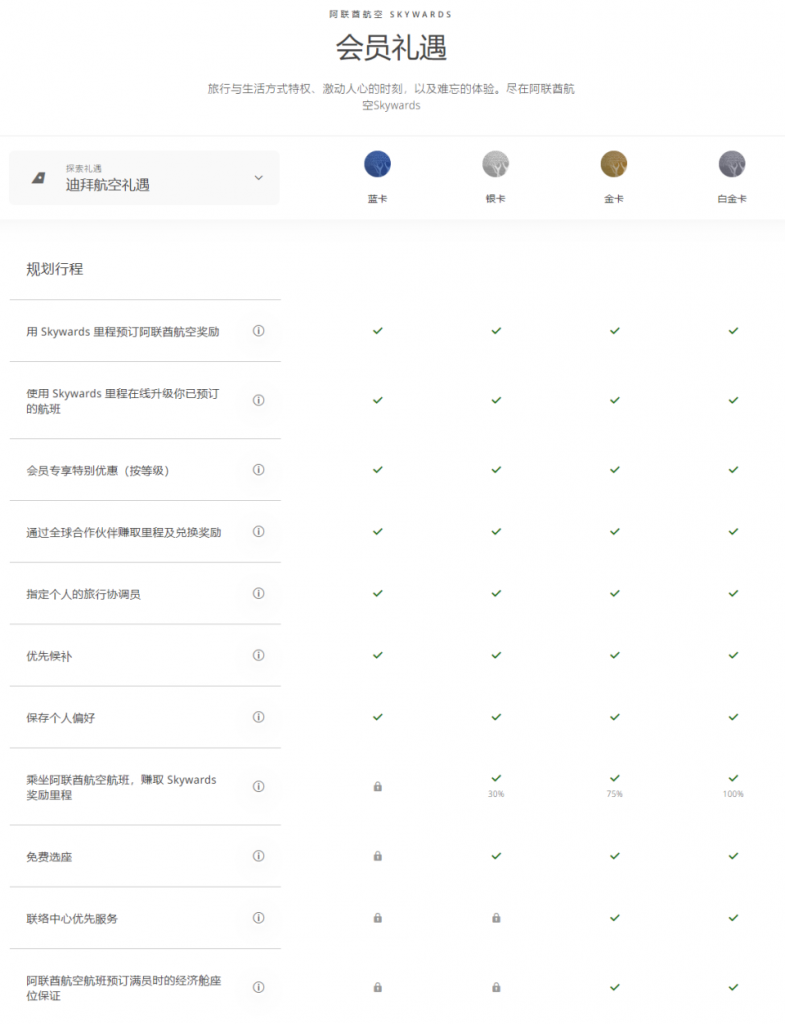Open info icon for 保存个人偏好
Screen dimensions: 785x1024
[x=259, y=717]
